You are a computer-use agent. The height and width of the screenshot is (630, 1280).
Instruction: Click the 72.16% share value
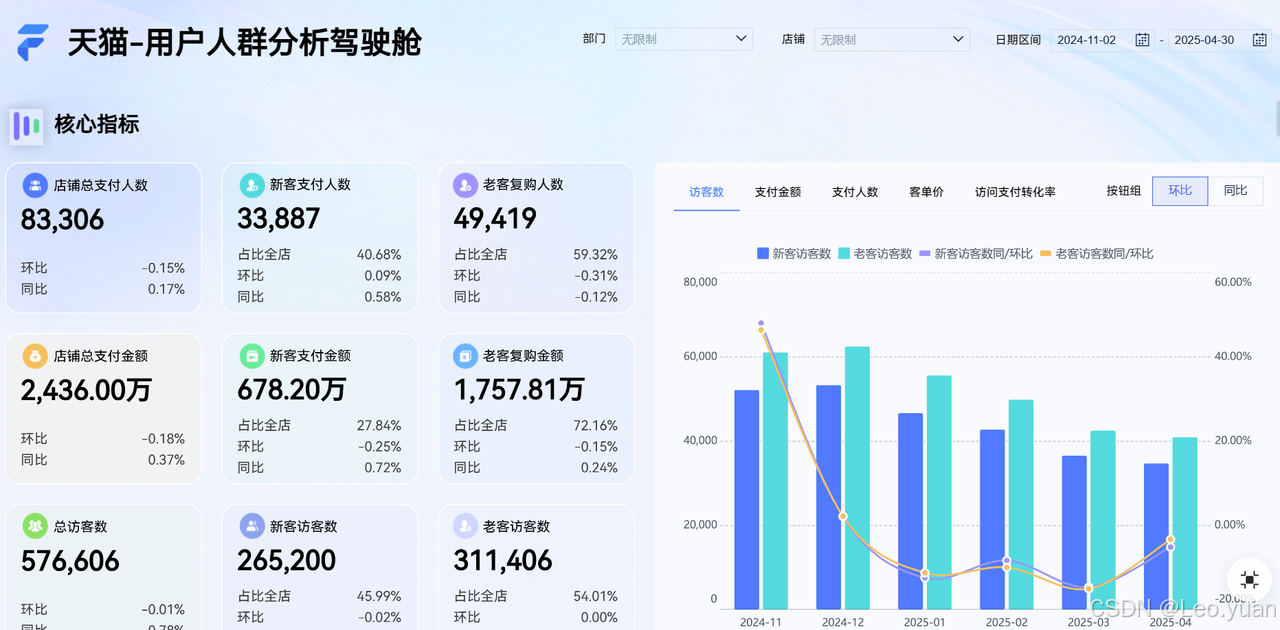(x=595, y=426)
